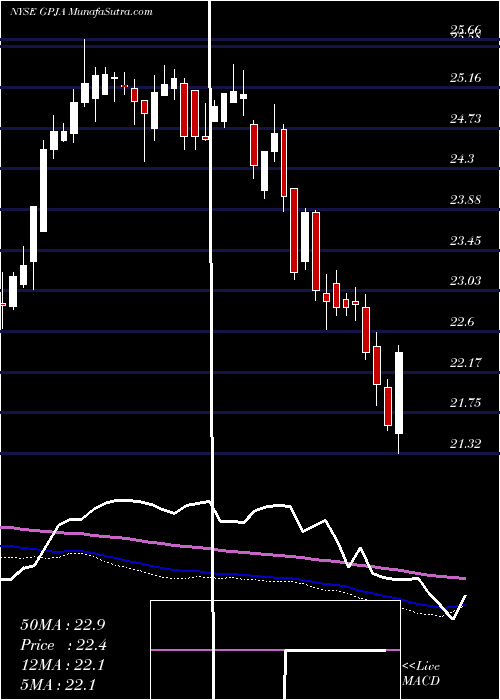Click the <<Live MACD label
The image size is (500, 700).
[x=421, y=674]
